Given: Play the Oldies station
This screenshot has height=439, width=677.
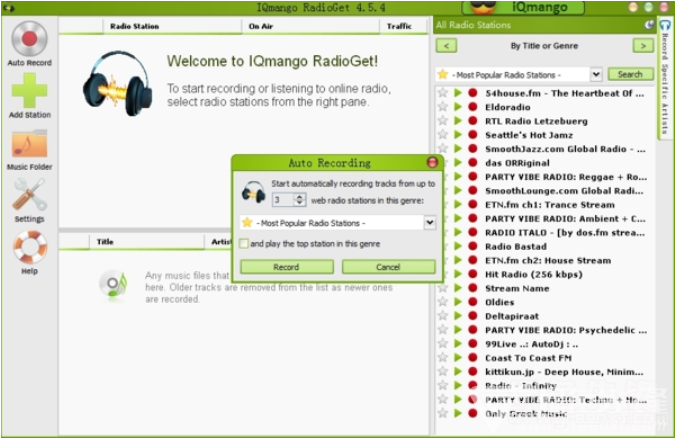Looking at the screenshot, I should (458, 302).
